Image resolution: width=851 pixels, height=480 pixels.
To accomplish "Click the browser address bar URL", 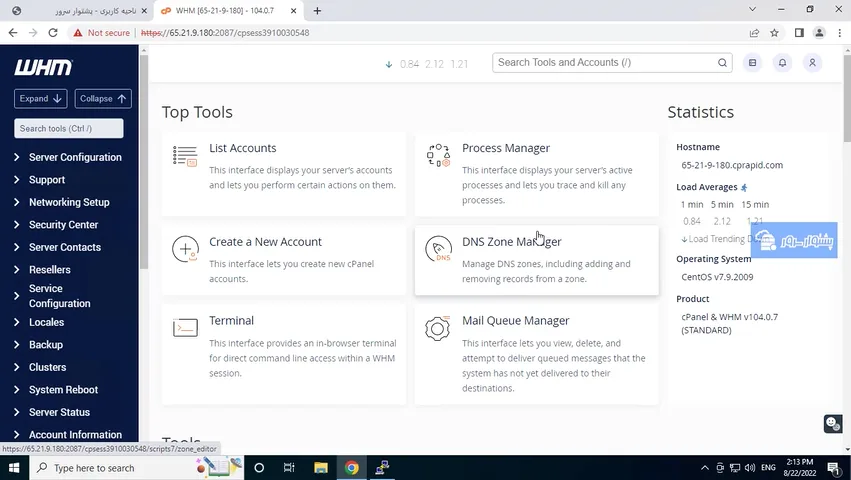I will (225, 33).
